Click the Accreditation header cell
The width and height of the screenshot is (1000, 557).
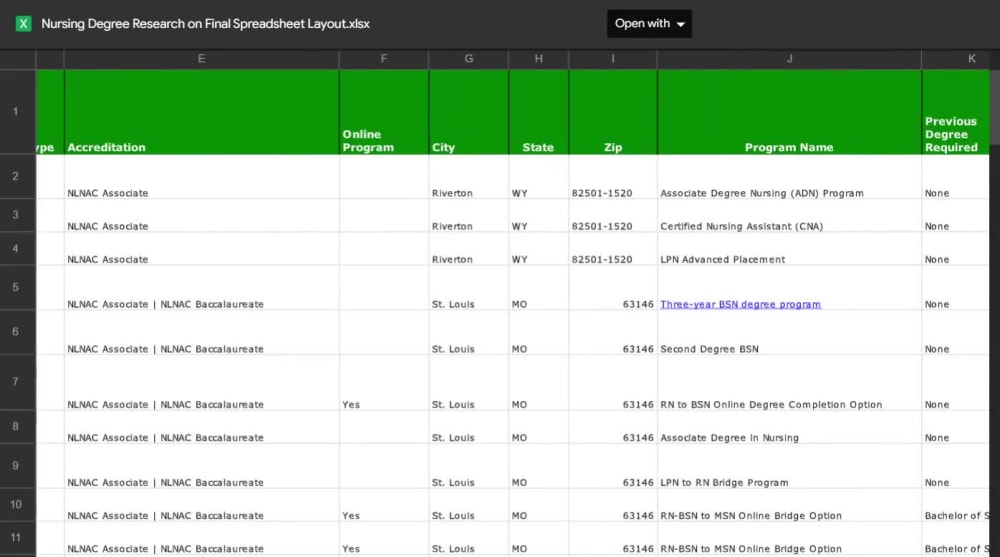coord(202,112)
